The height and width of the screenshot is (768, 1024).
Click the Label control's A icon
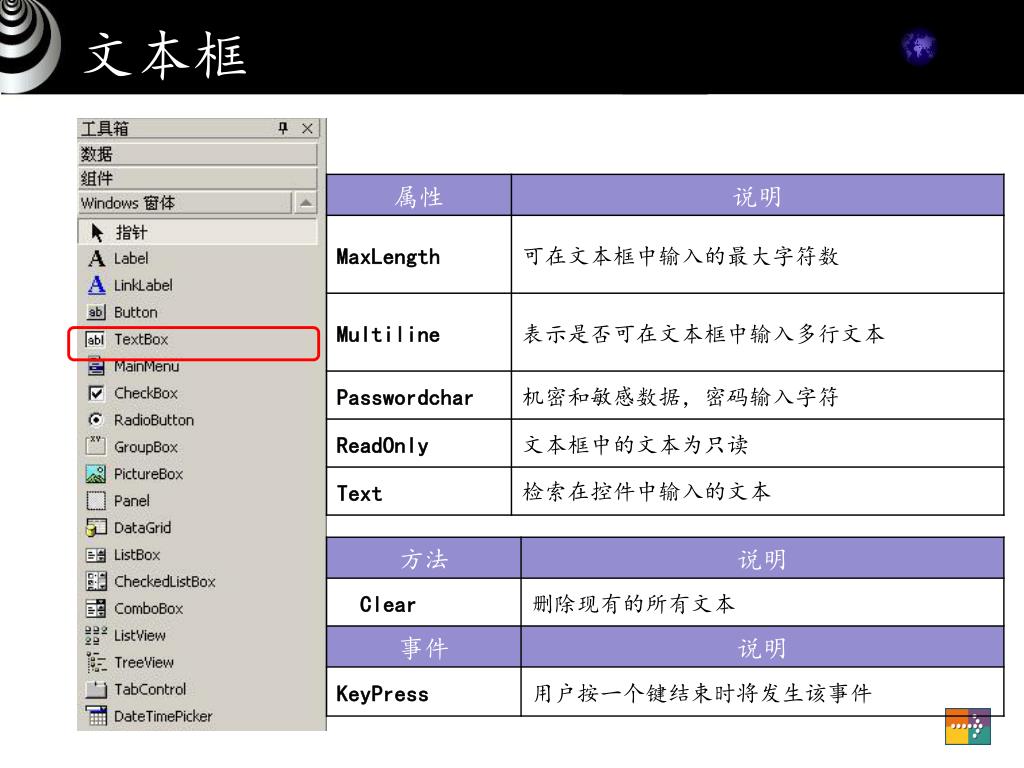96,259
